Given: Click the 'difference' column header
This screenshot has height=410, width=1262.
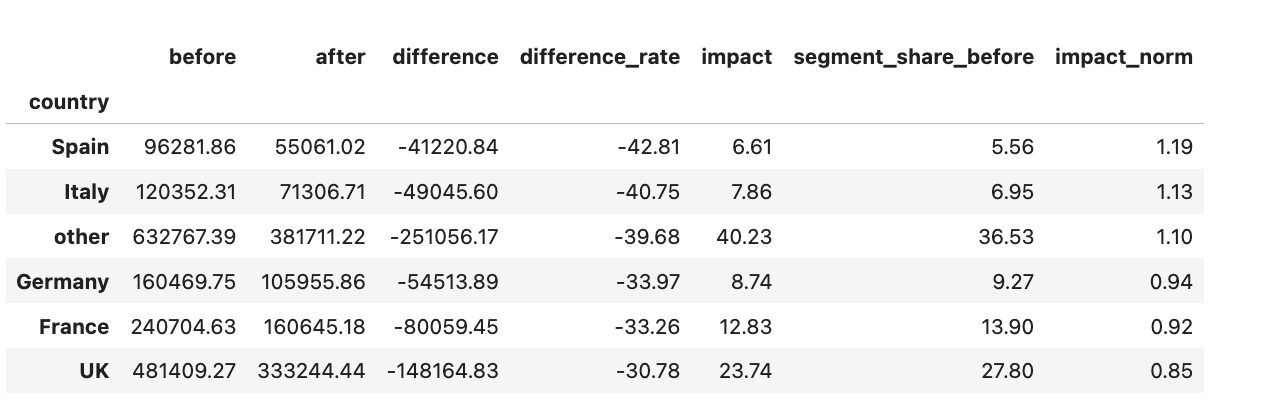Looking at the screenshot, I should (445, 57).
